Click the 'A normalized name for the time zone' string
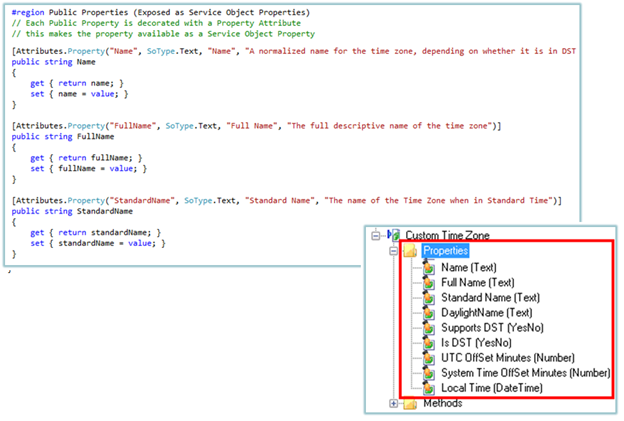Screen dimensions: 624x421 [x=410, y=51]
